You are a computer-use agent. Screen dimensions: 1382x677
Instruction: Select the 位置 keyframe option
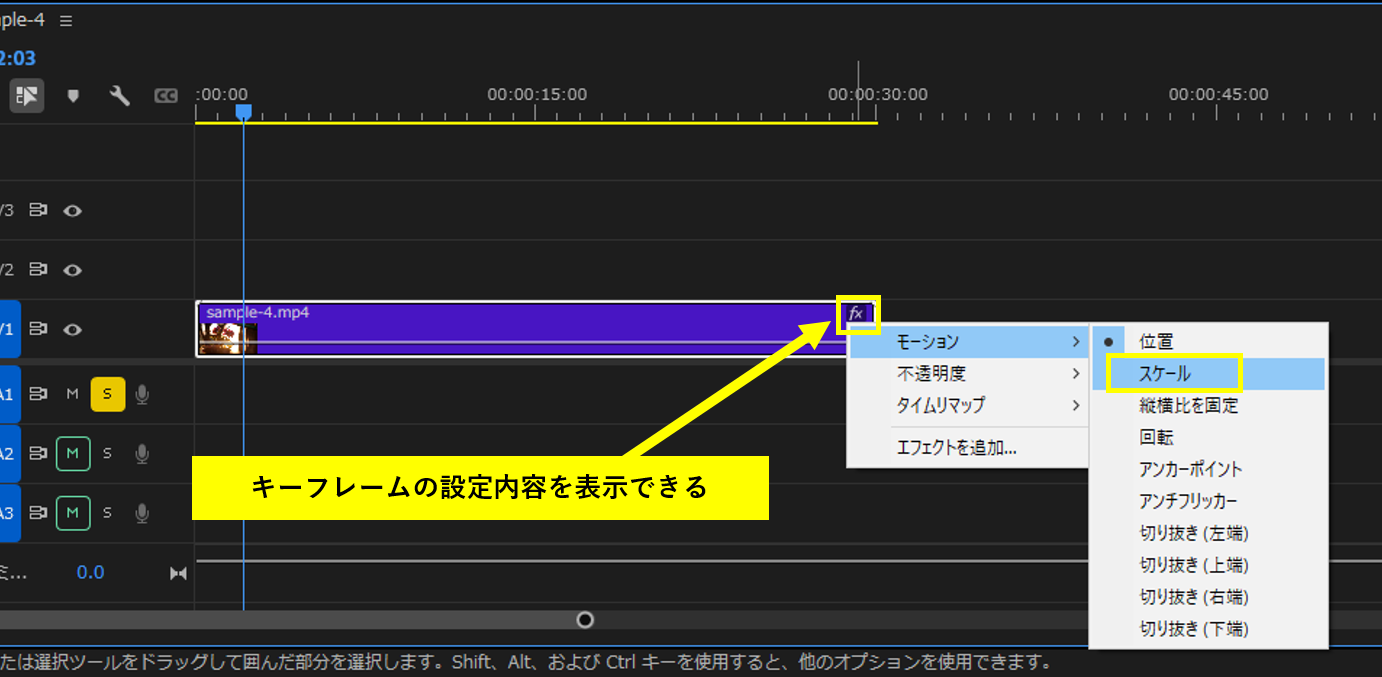click(1155, 340)
